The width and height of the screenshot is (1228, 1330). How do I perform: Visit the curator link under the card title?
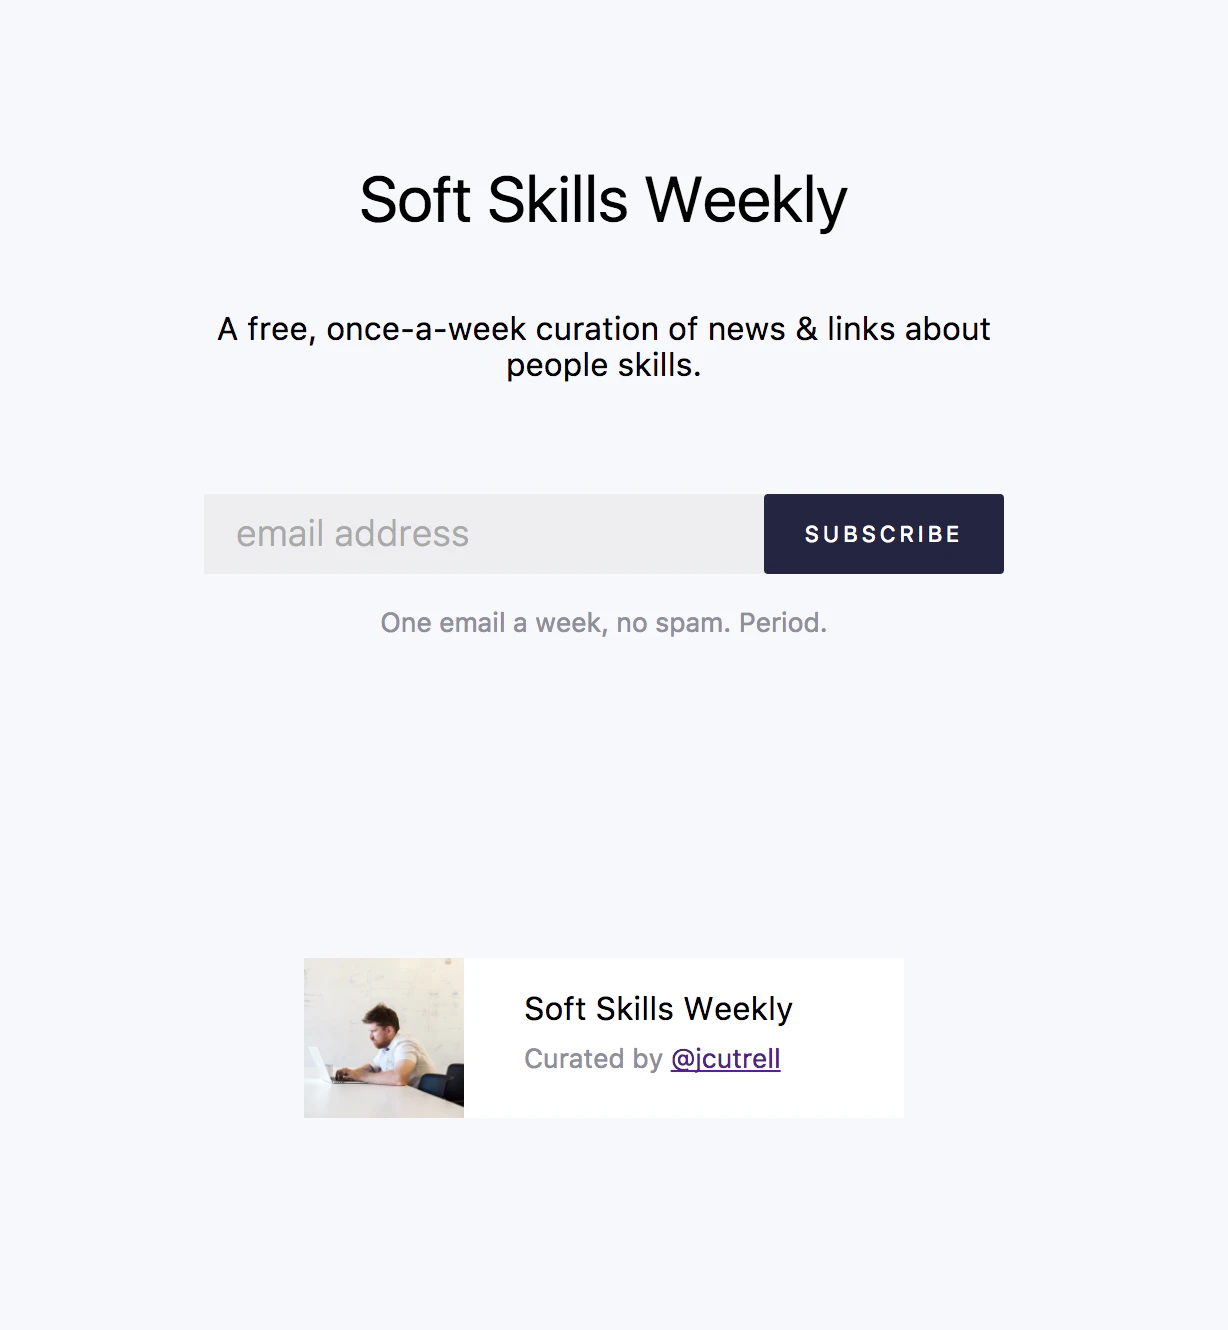(x=726, y=1058)
